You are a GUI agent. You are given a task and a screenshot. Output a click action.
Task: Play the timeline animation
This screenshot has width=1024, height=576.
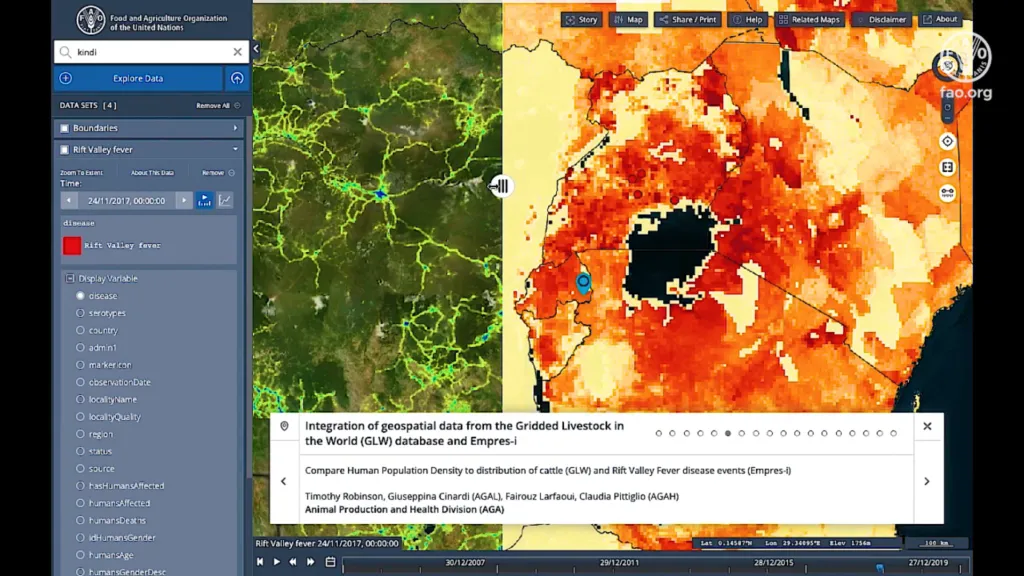[276, 562]
